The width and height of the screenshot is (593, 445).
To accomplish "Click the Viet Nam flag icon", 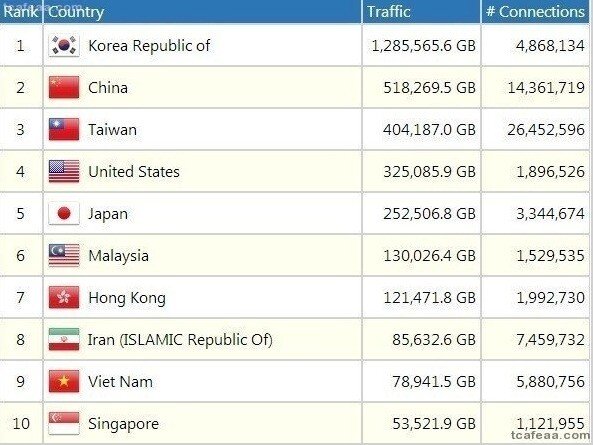I will (64, 381).
